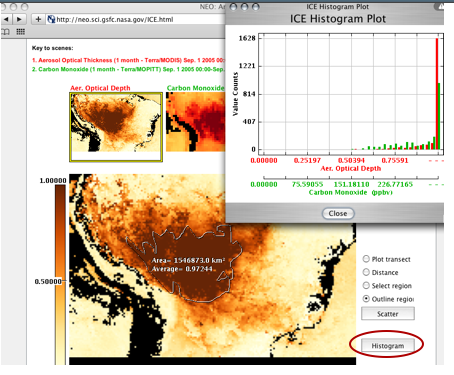Click the Scatter button

(x=388, y=314)
